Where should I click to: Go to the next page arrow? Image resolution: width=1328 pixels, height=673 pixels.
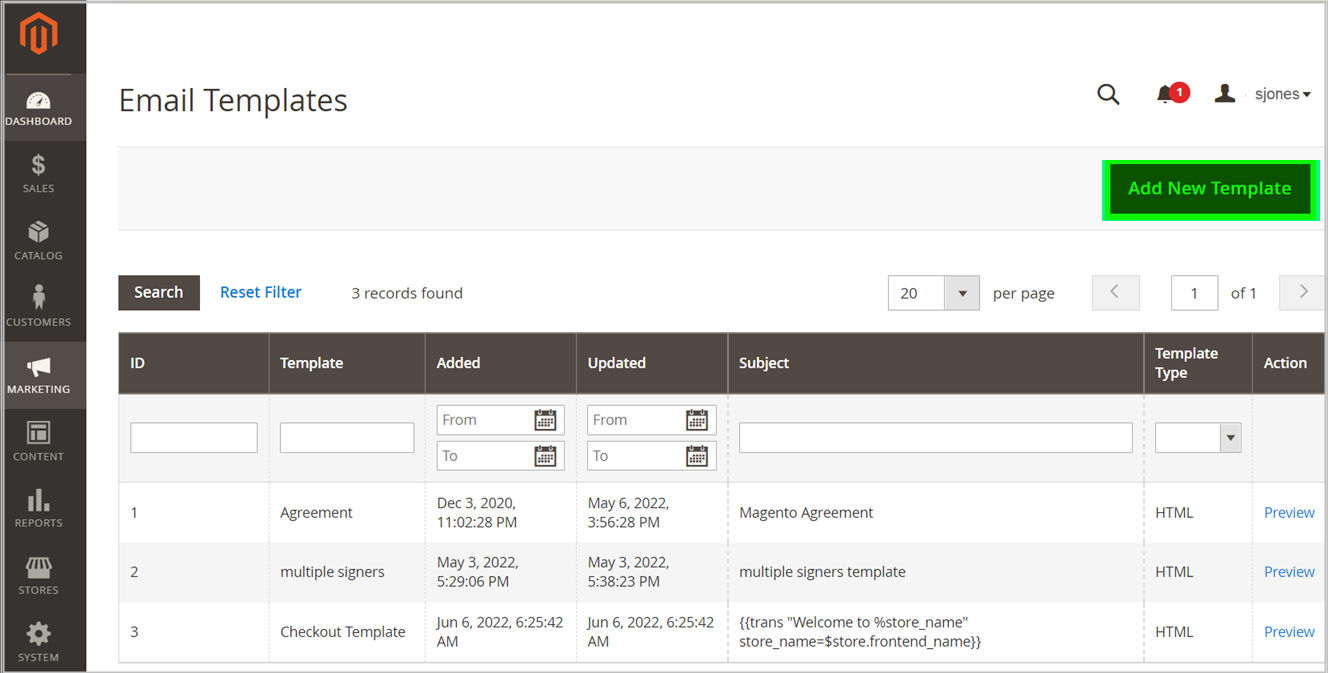coord(1302,292)
